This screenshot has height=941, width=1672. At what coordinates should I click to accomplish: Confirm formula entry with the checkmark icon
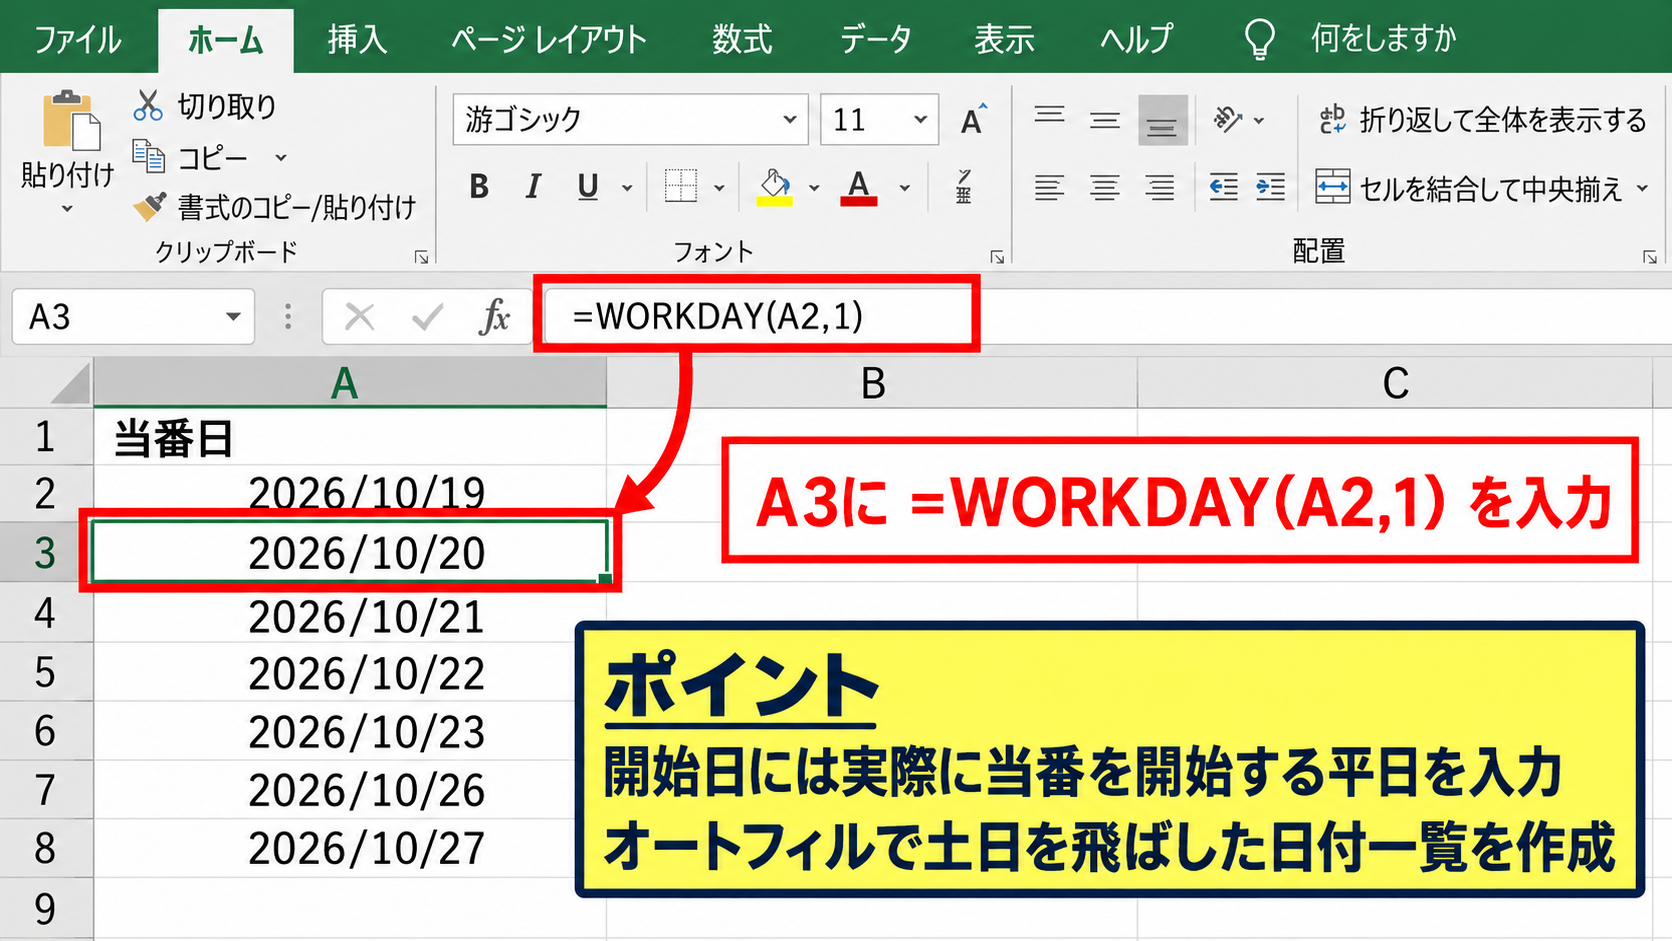(x=427, y=317)
